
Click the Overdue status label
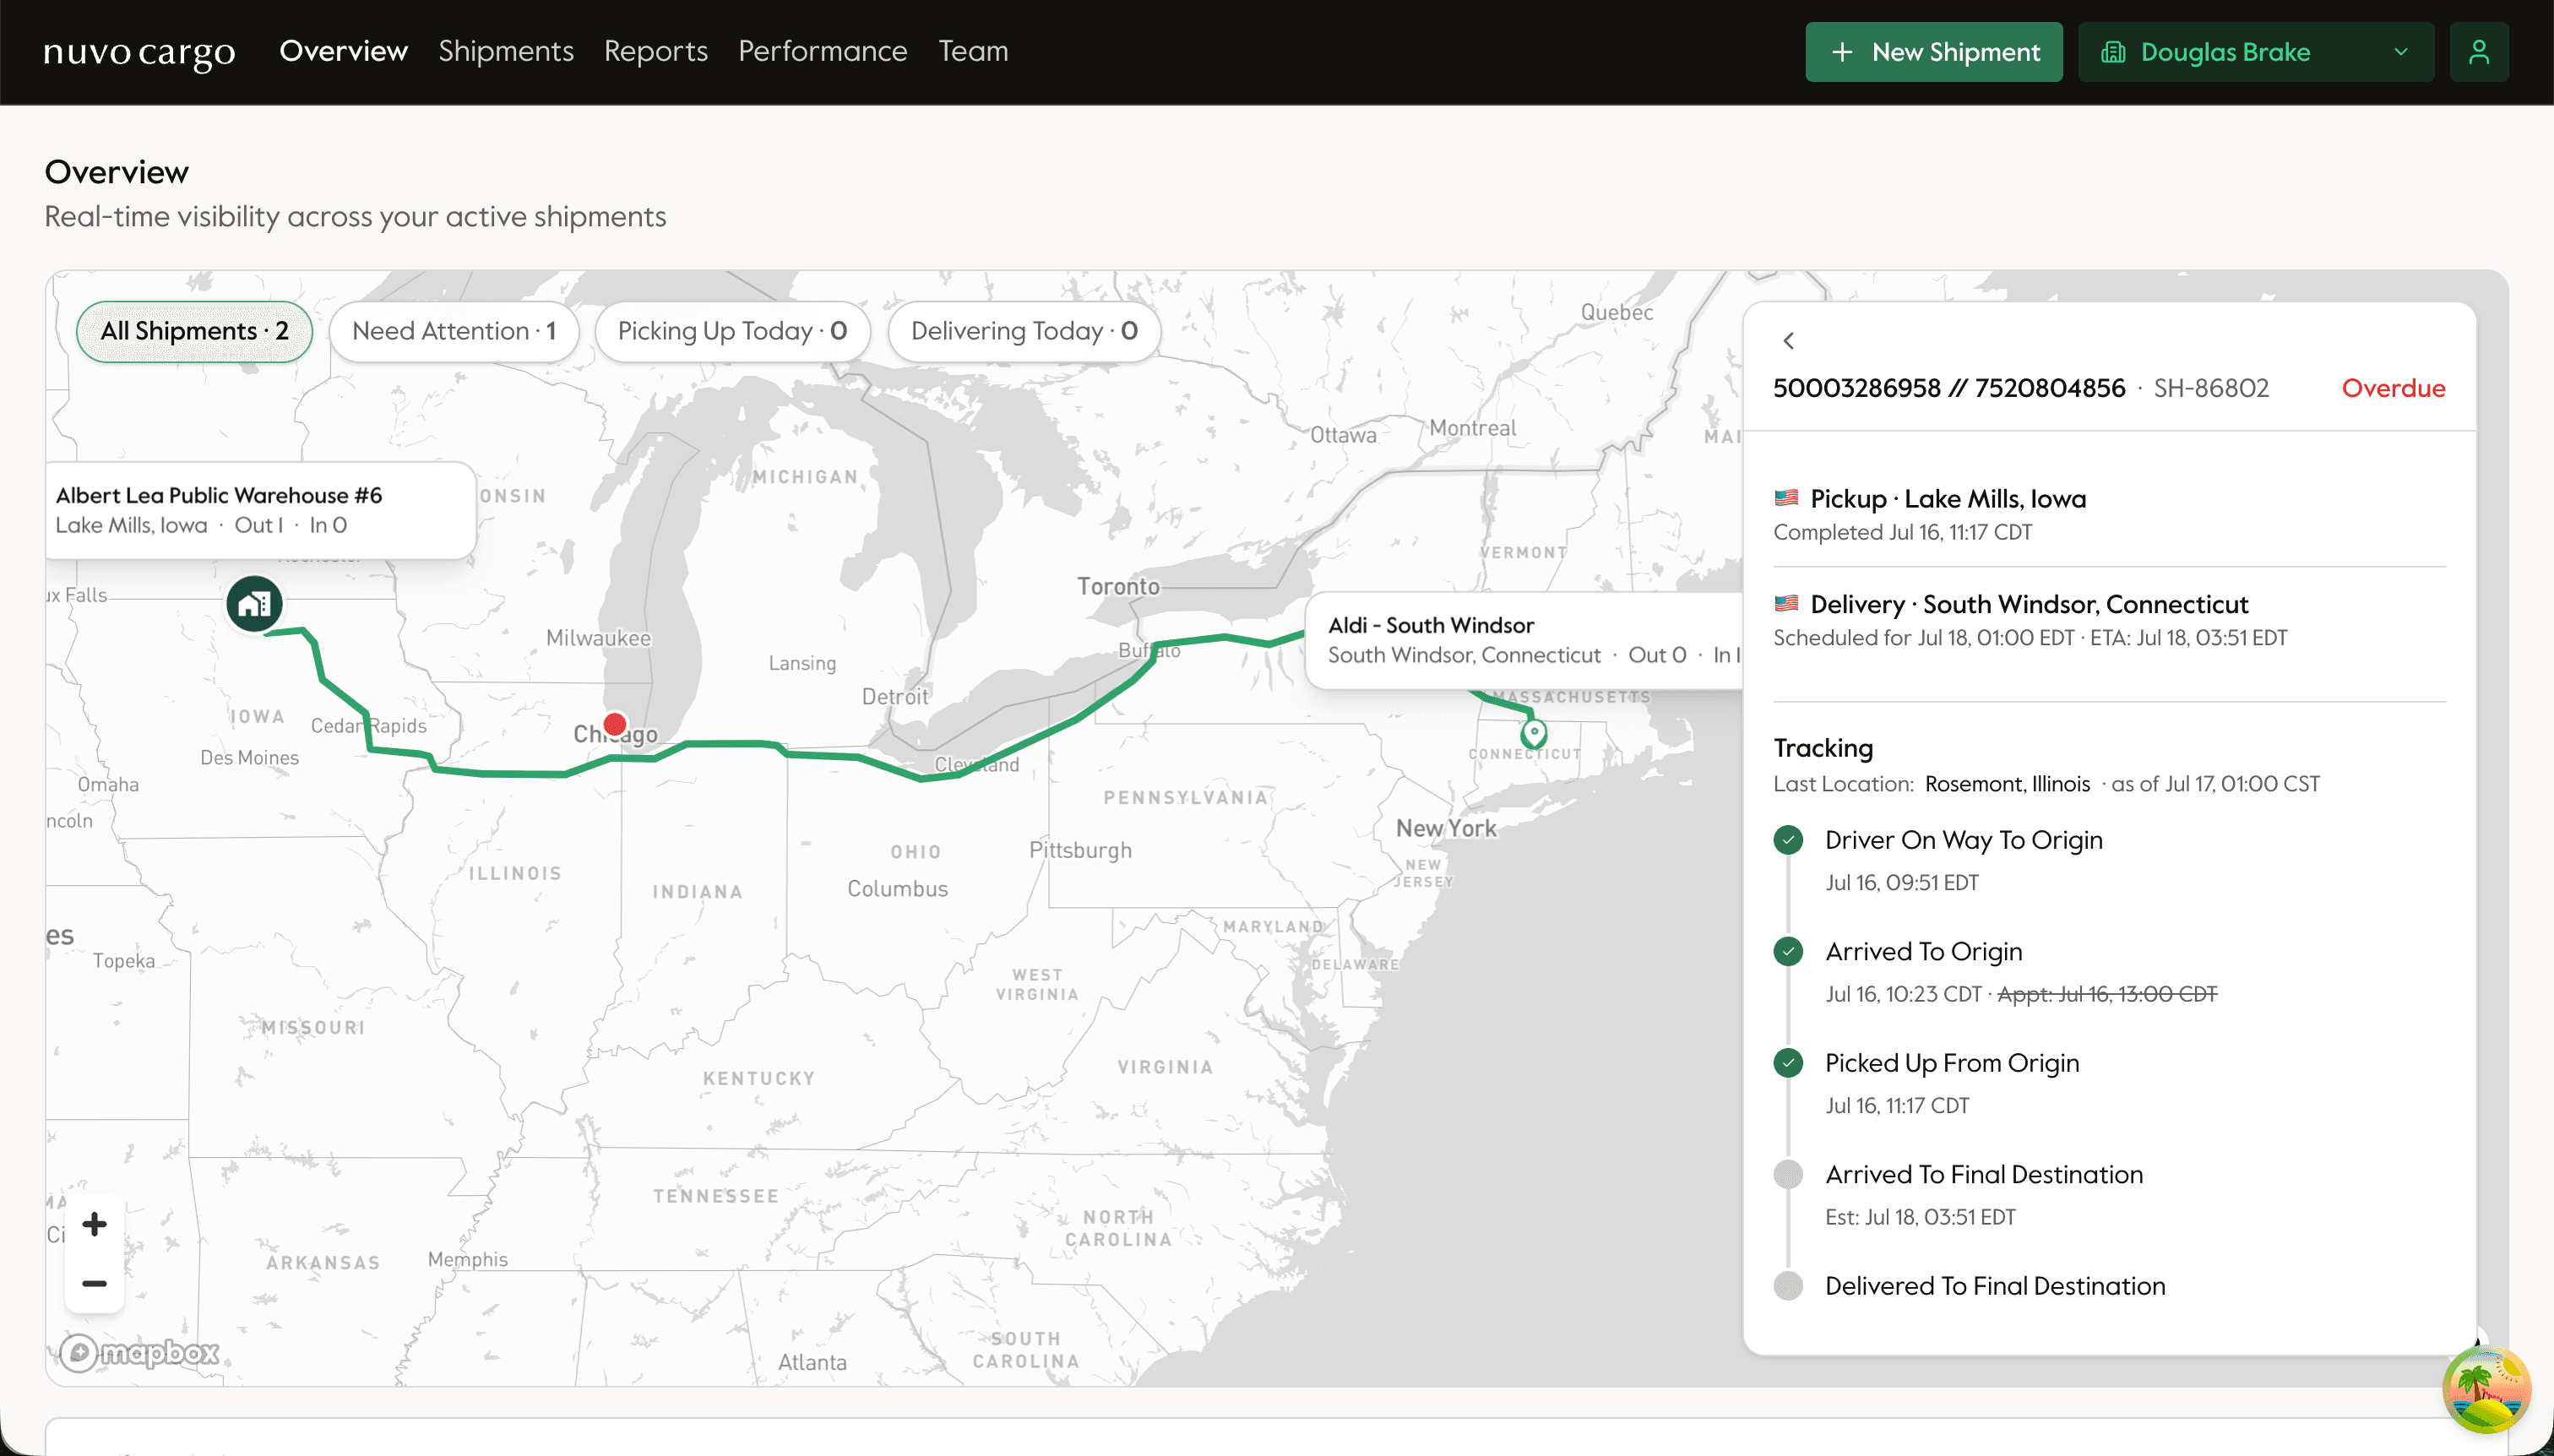(x=2393, y=388)
